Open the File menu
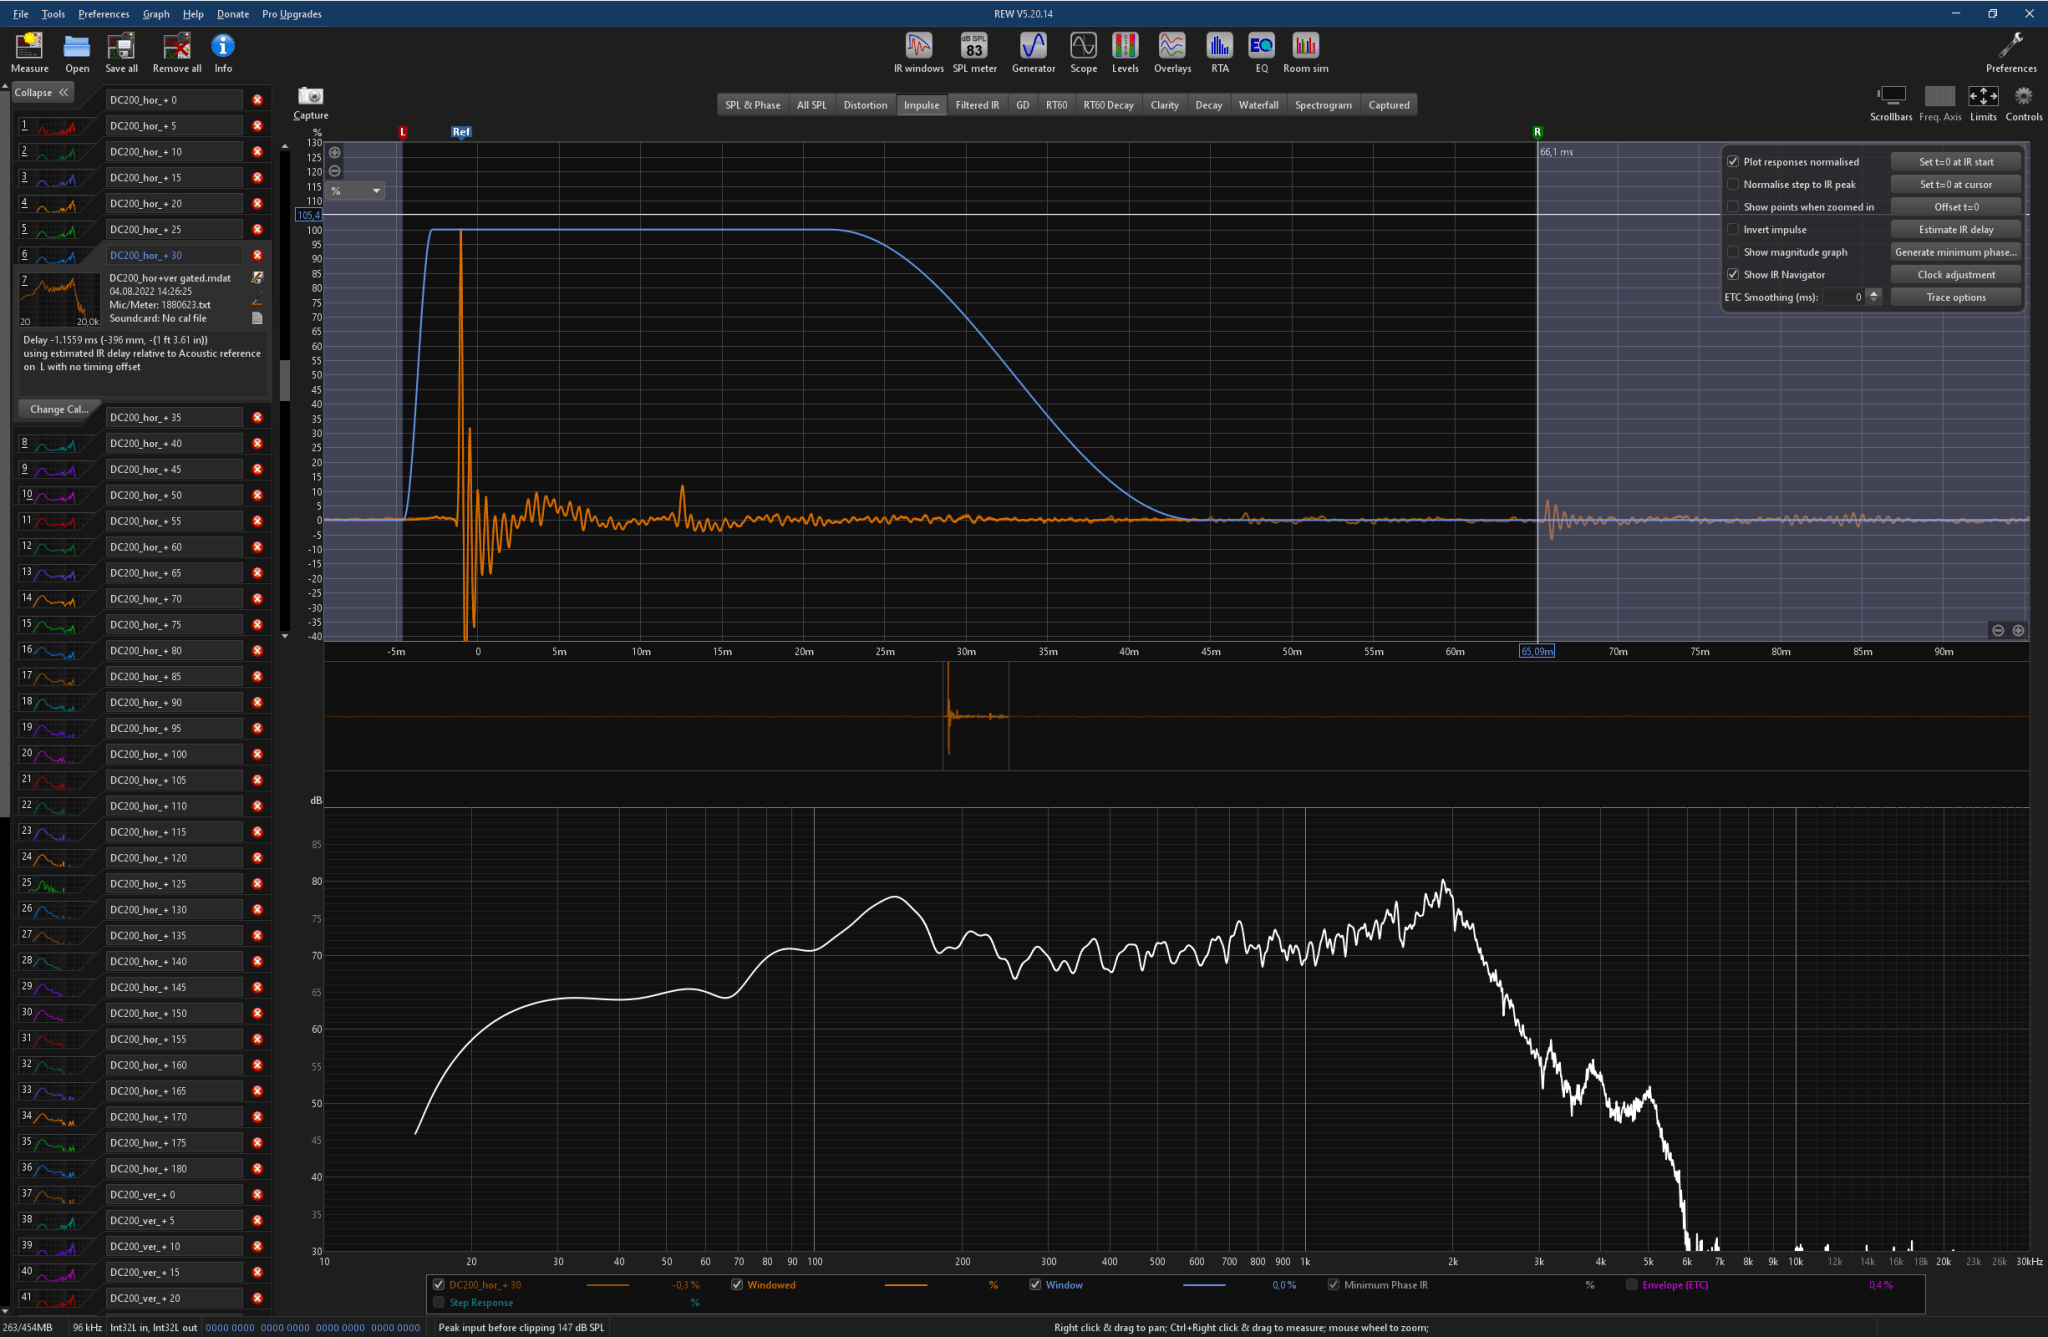Viewport: 2048px width, 1337px height. point(21,14)
